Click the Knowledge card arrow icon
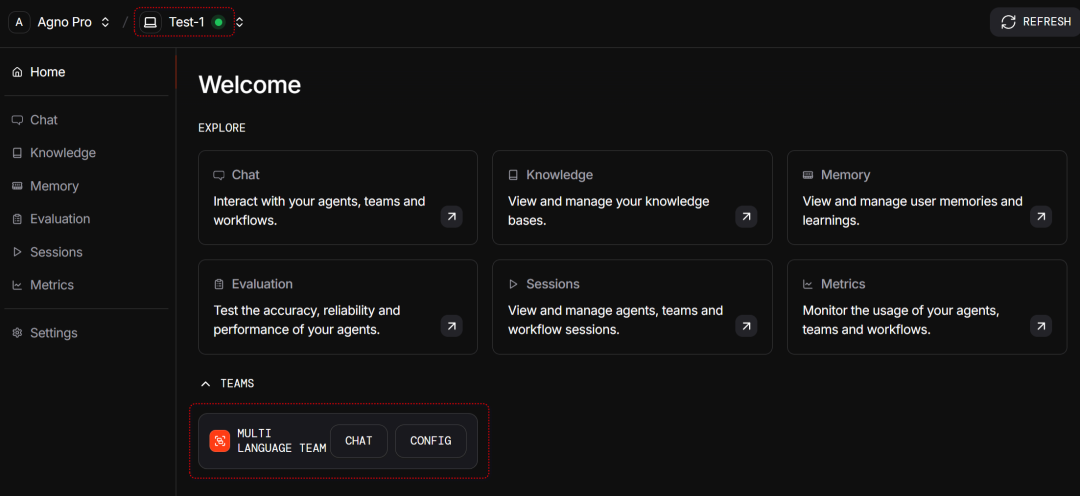The image size is (1080, 496). [746, 217]
